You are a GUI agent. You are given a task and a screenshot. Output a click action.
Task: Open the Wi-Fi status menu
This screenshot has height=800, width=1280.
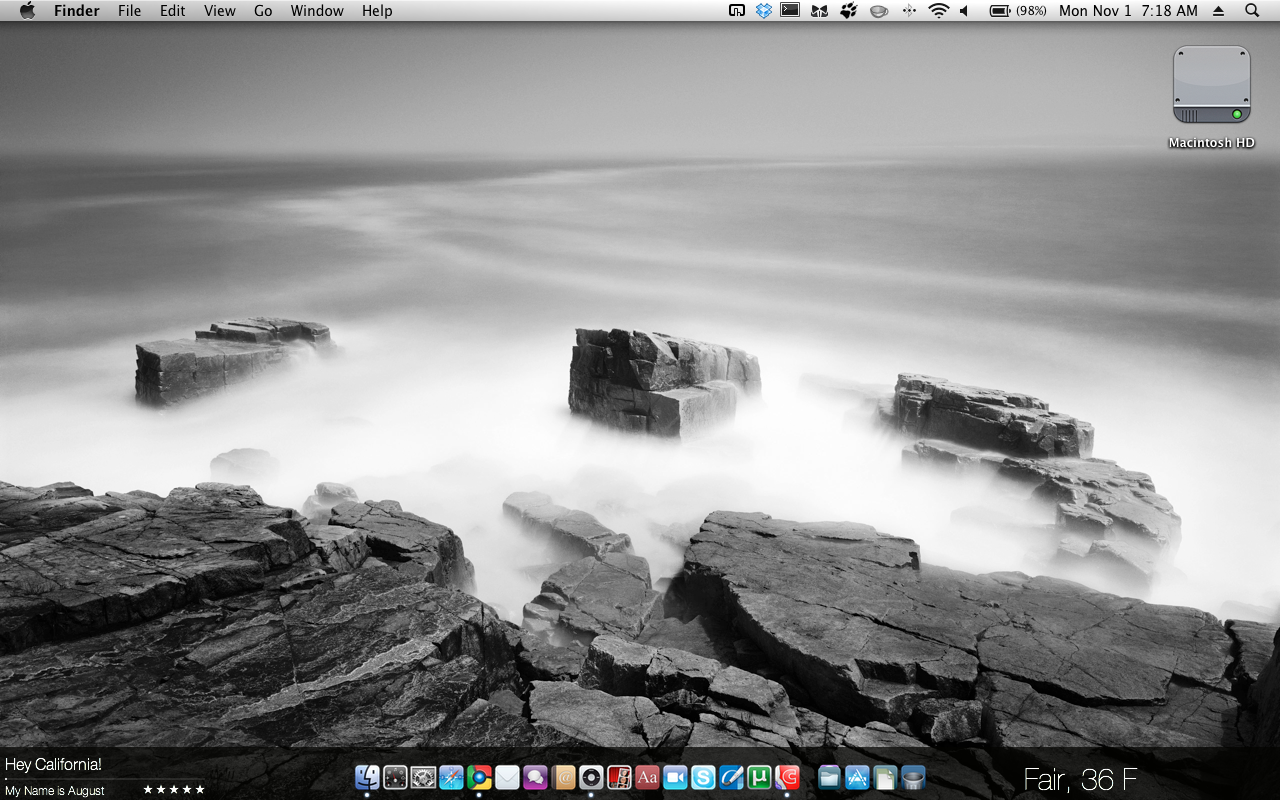pyautogui.click(x=938, y=11)
